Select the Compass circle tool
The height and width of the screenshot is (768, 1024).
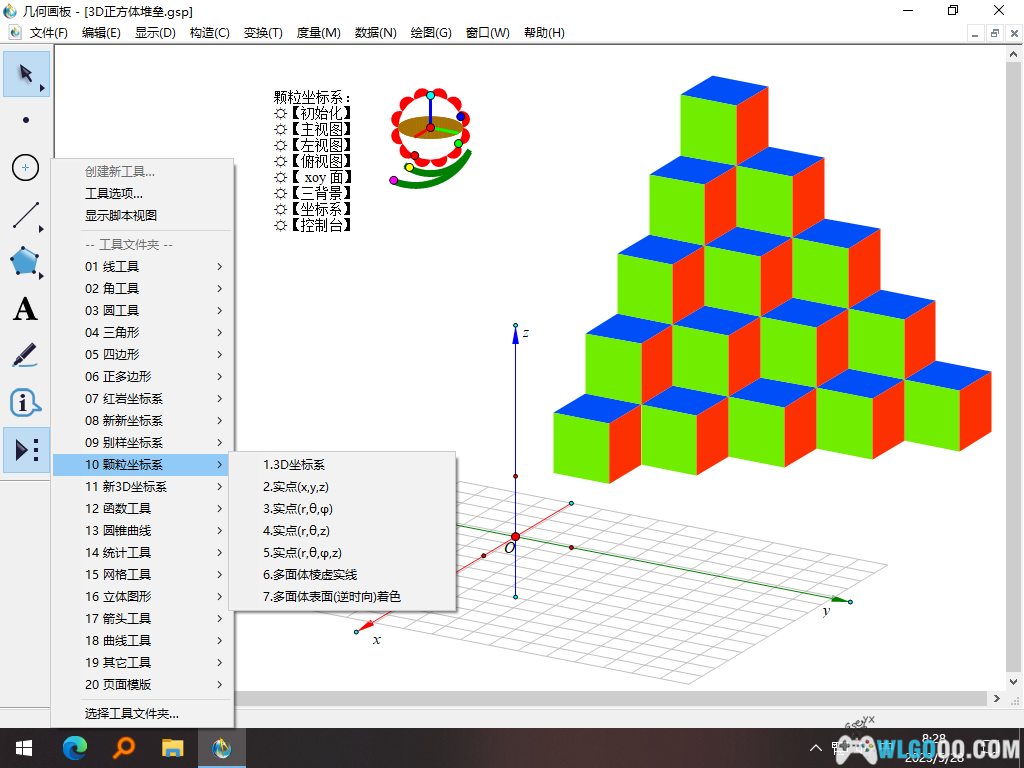point(26,167)
